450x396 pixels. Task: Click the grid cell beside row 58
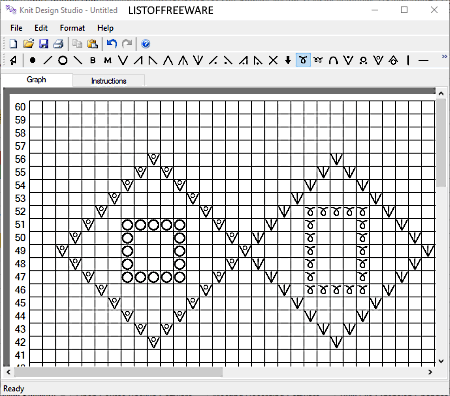[36, 134]
